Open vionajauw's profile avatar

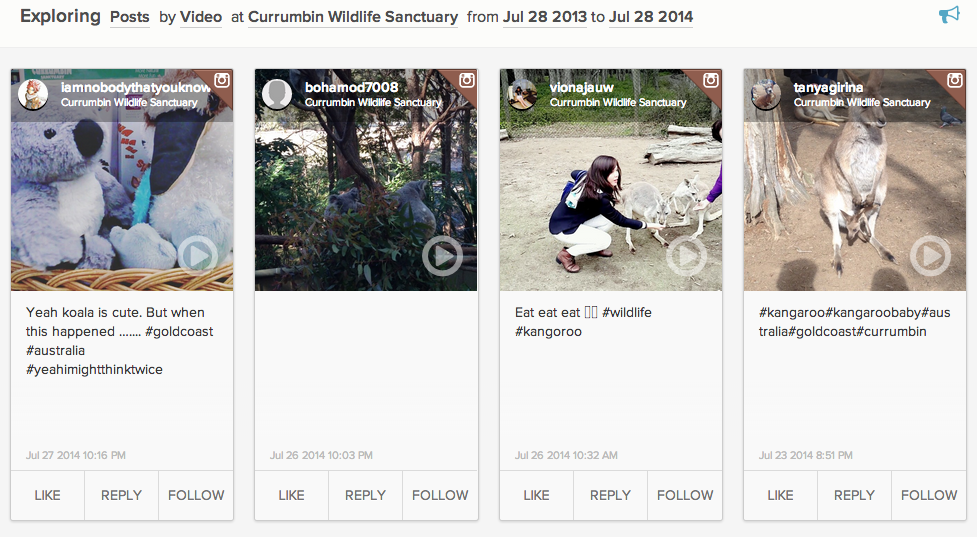[x=522, y=94]
